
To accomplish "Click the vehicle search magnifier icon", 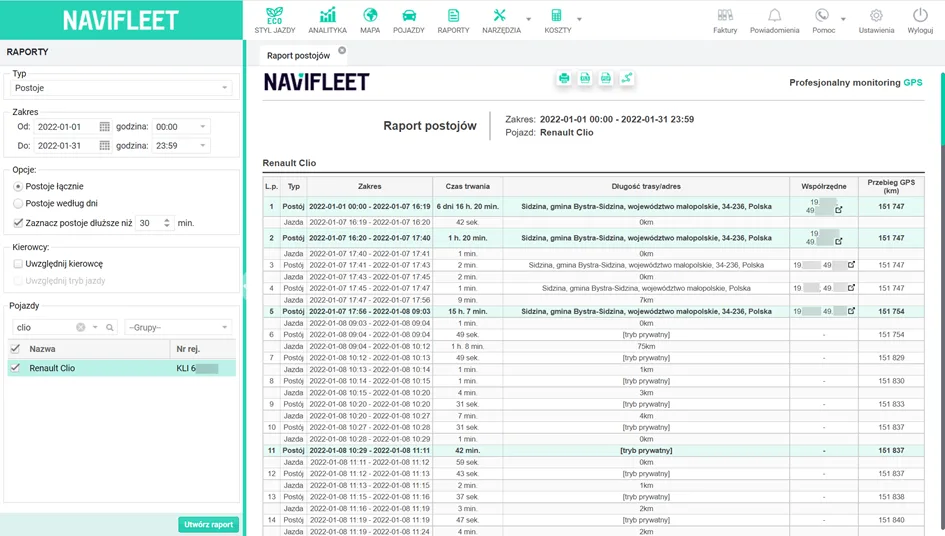I will (x=110, y=327).
